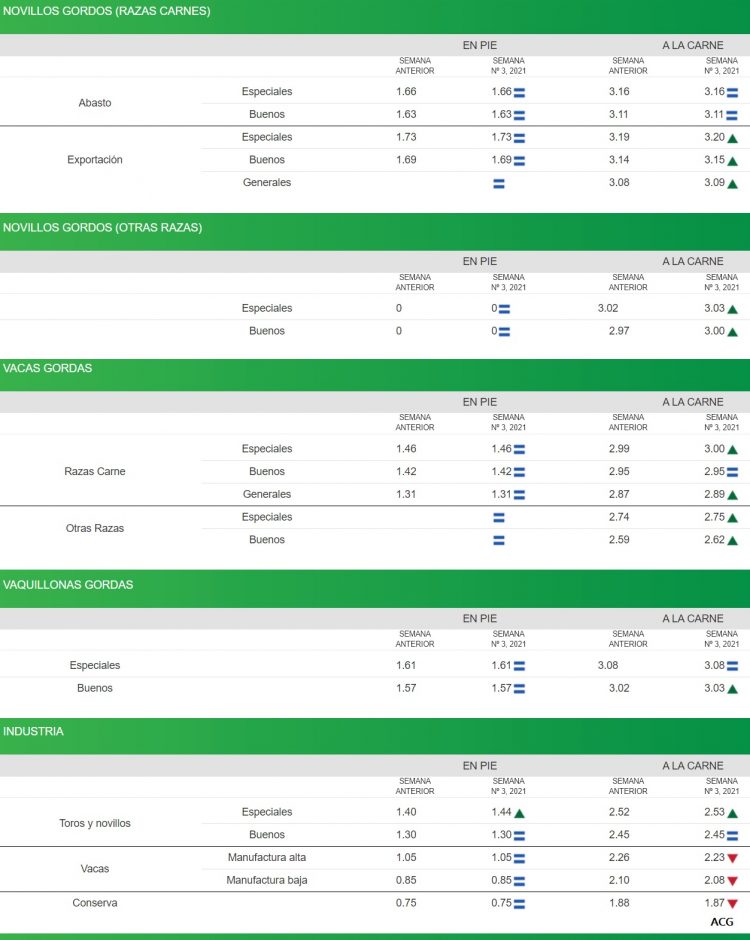This screenshot has width=750, height=940.
Task: Select the Industria section header
Action: pos(33,731)
